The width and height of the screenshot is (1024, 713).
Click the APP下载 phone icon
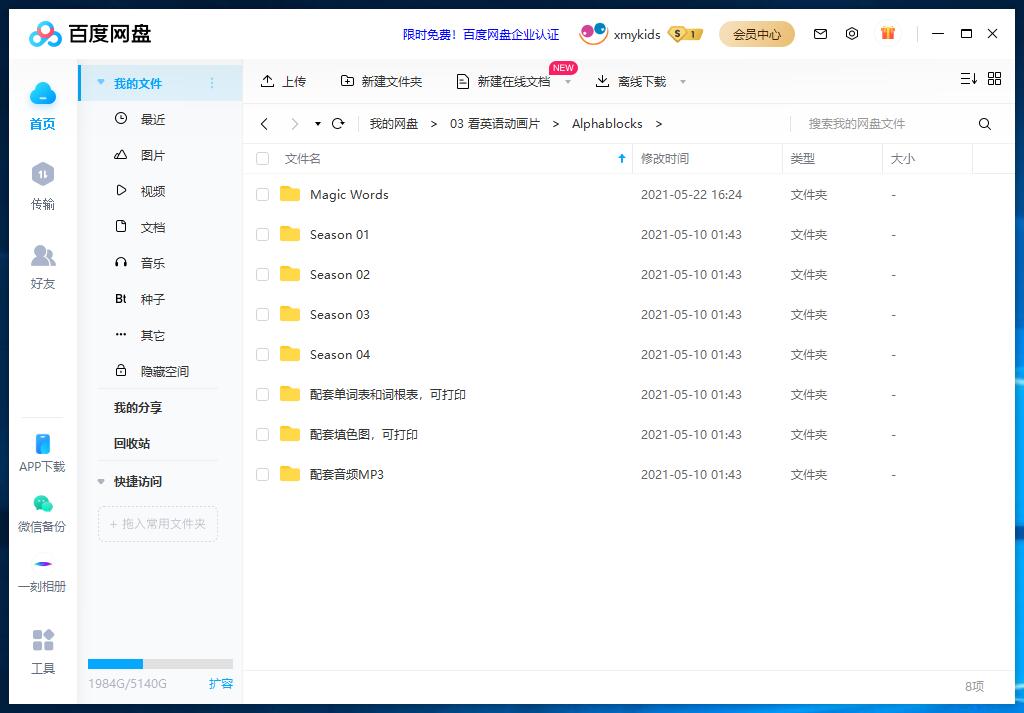coord(42,443)
